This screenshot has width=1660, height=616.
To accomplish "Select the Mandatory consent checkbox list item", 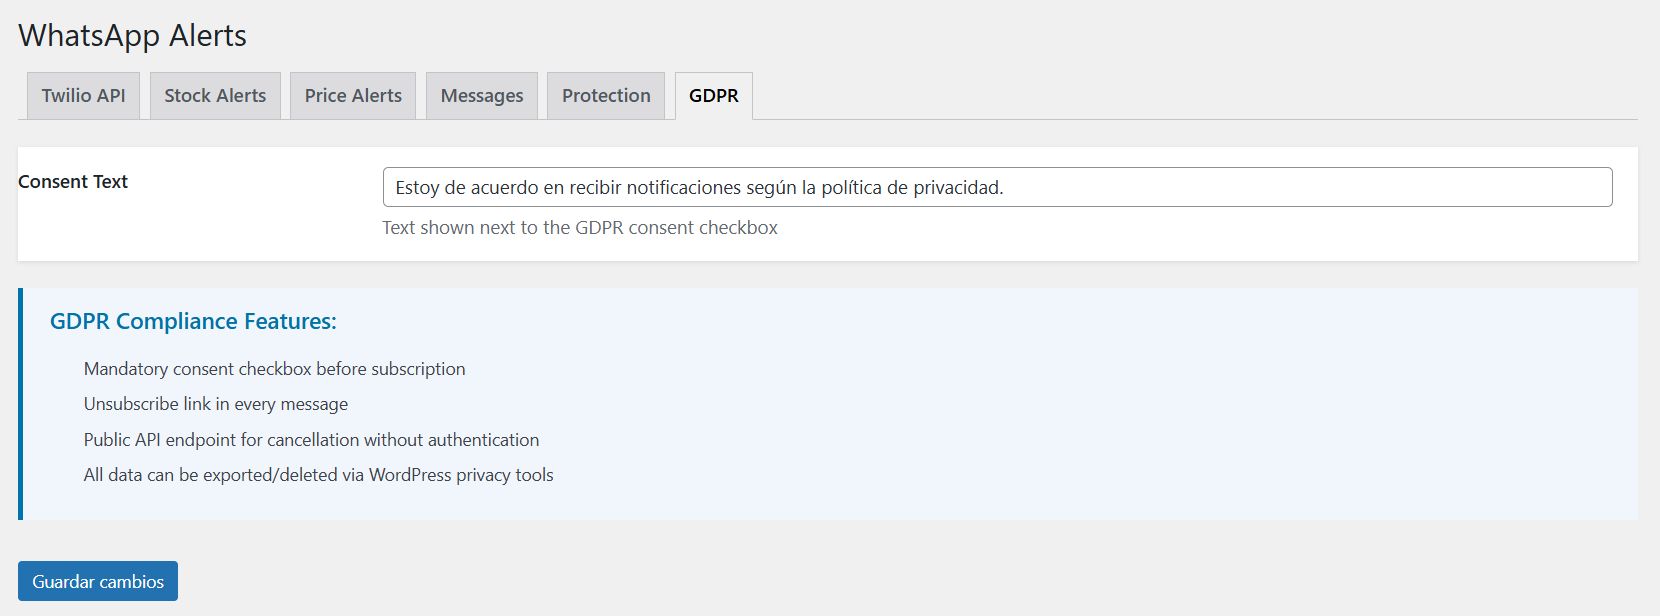I will 274,369.
